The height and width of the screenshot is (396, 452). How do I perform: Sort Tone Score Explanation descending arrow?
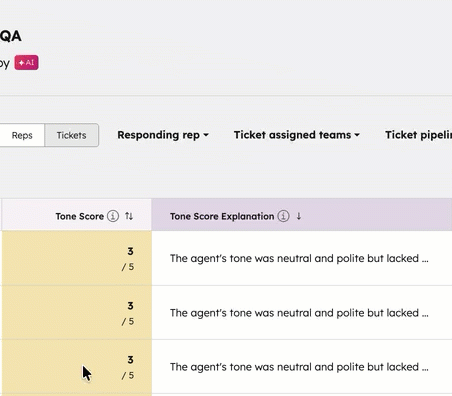pyautogui.click(x=299, y=216)
